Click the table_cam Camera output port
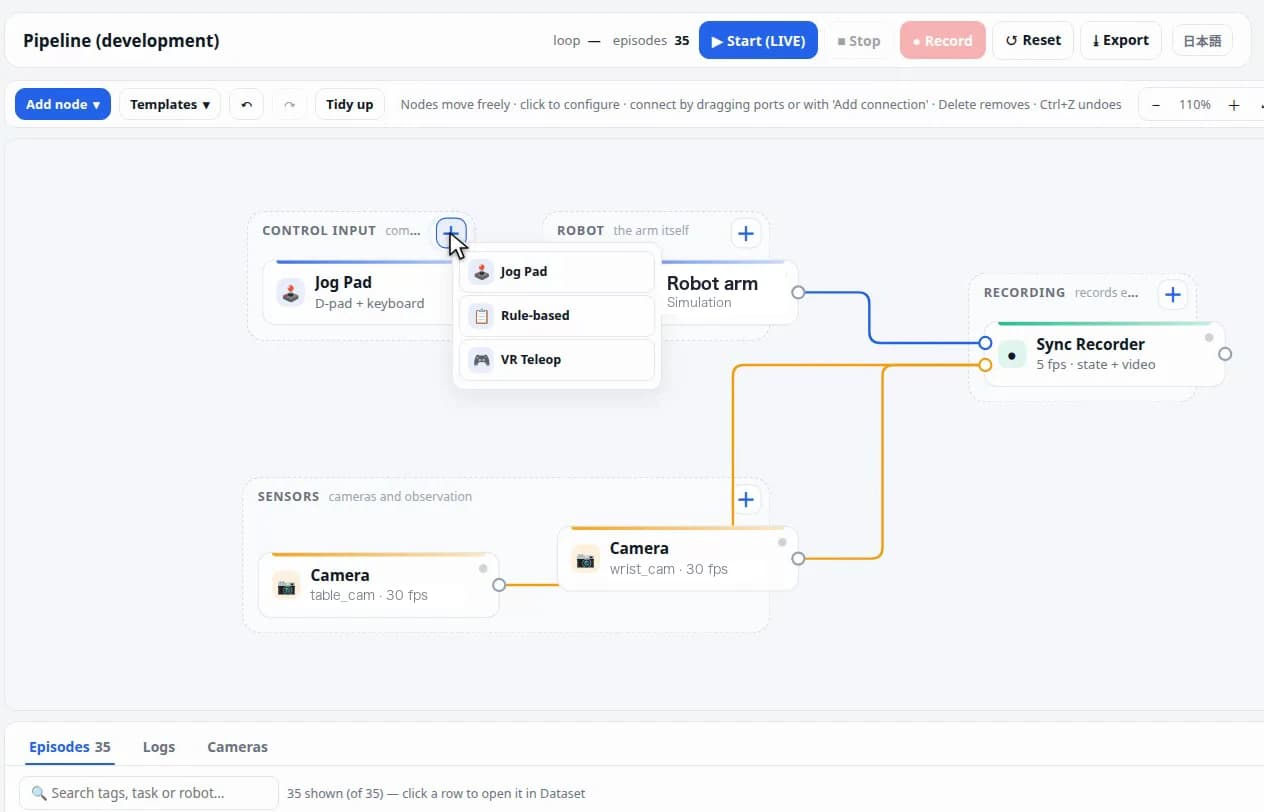1264x812 pixels. click(x=499, y=585)
